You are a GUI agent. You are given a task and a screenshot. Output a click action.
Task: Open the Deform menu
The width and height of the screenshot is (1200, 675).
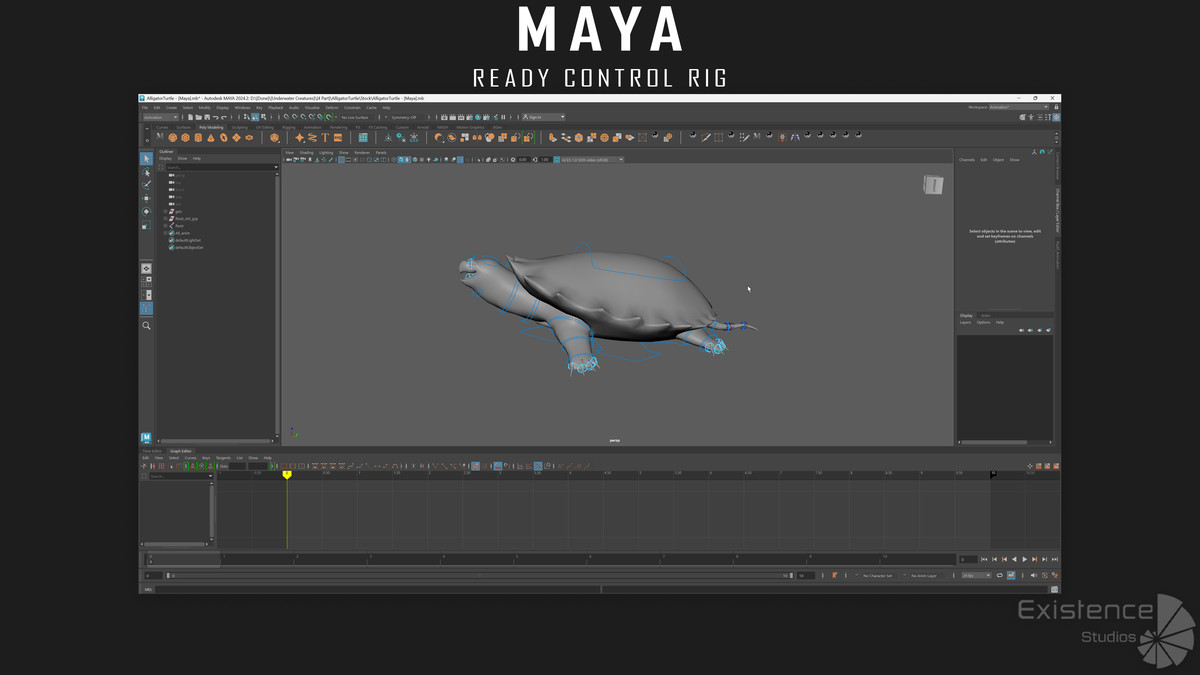(332, 108)
